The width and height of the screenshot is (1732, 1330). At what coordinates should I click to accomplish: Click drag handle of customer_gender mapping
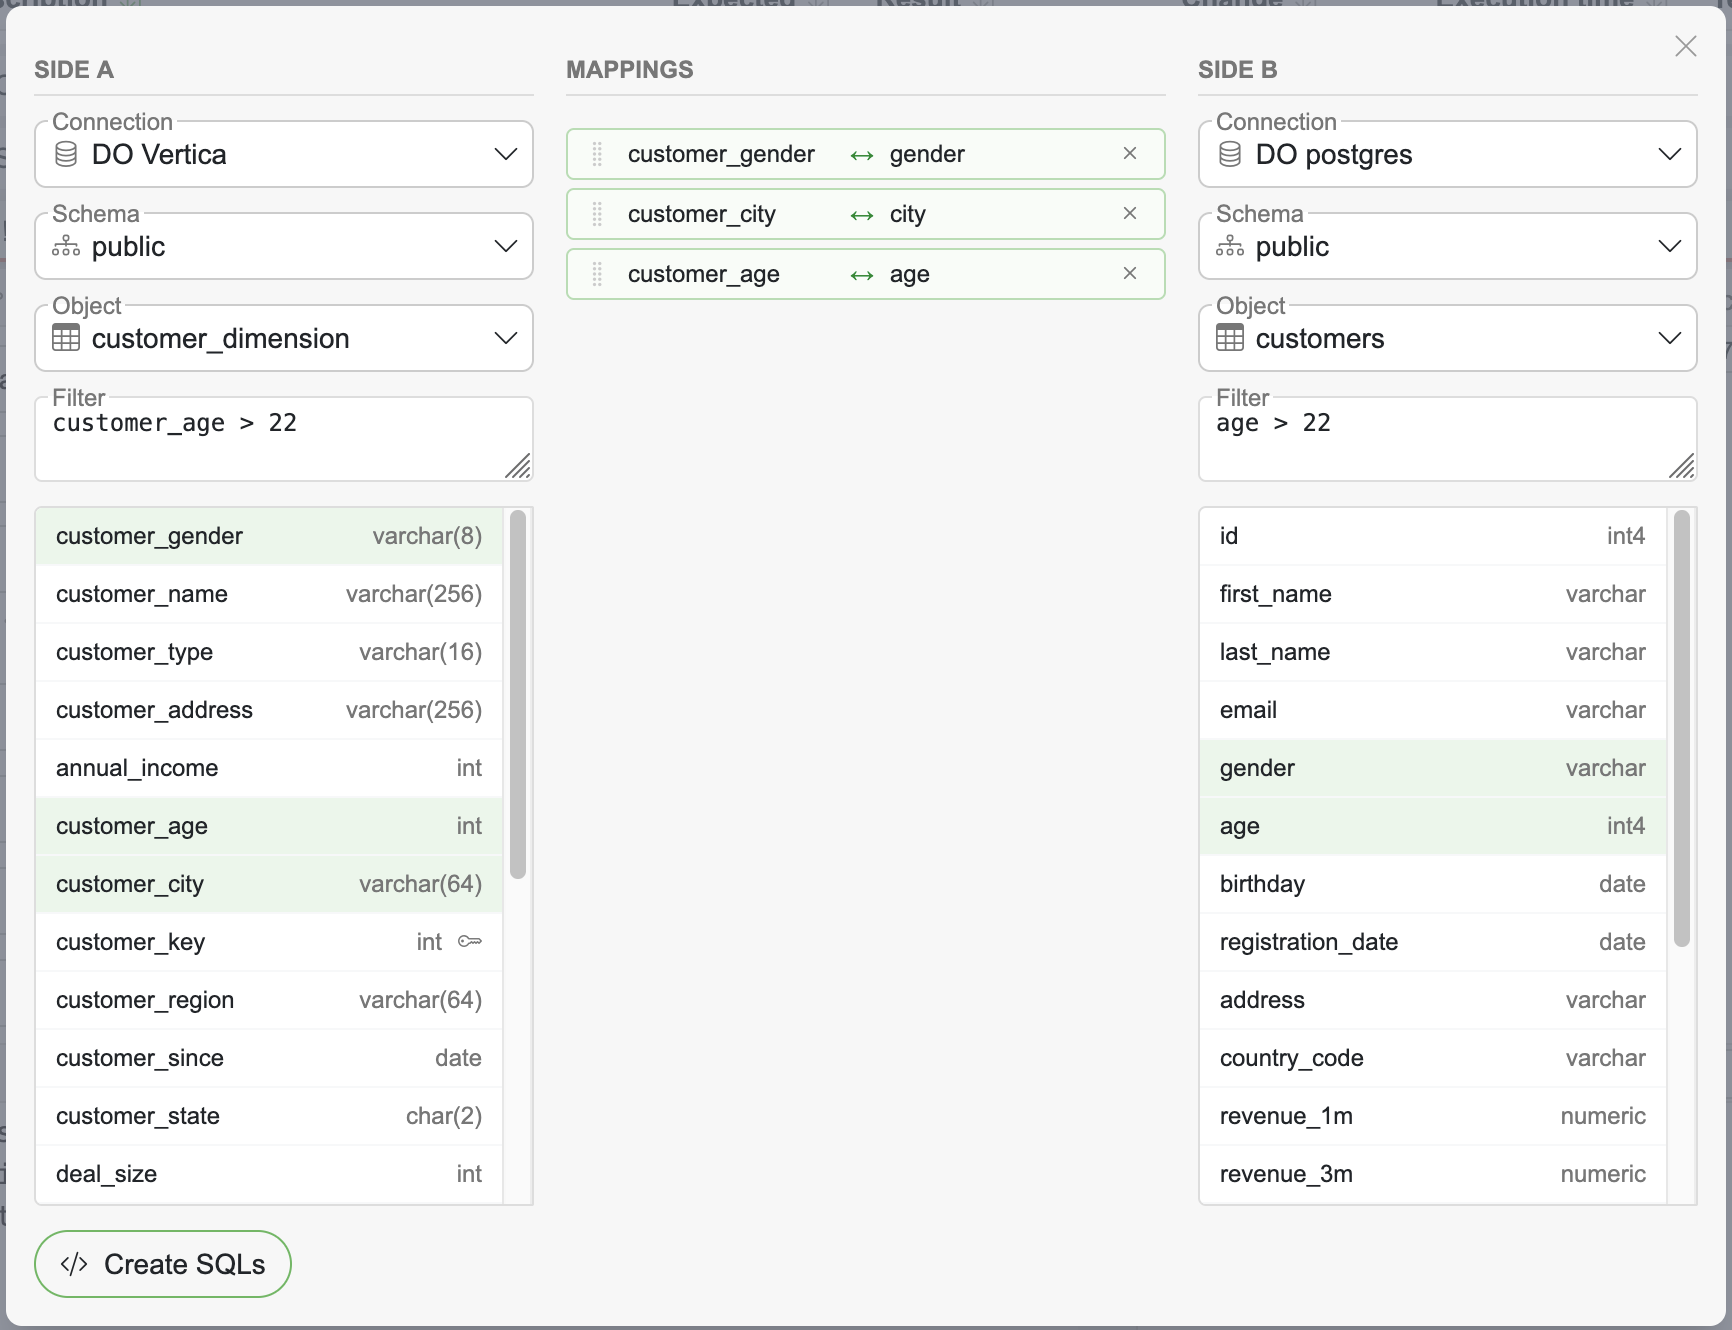tap(597, 154)
